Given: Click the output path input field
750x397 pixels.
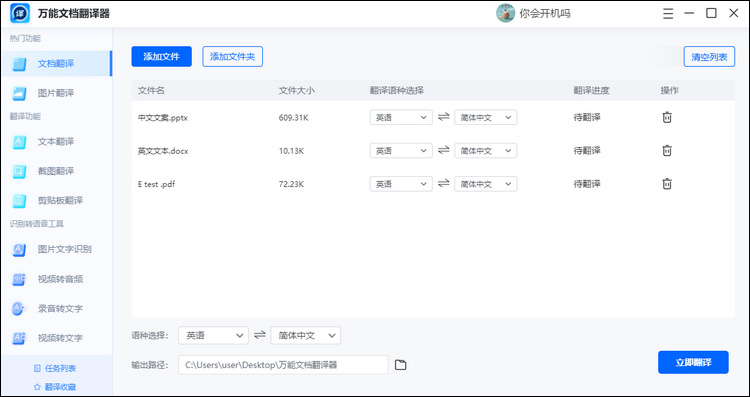Looking at the screenshot, I should [x=283, y=365].
